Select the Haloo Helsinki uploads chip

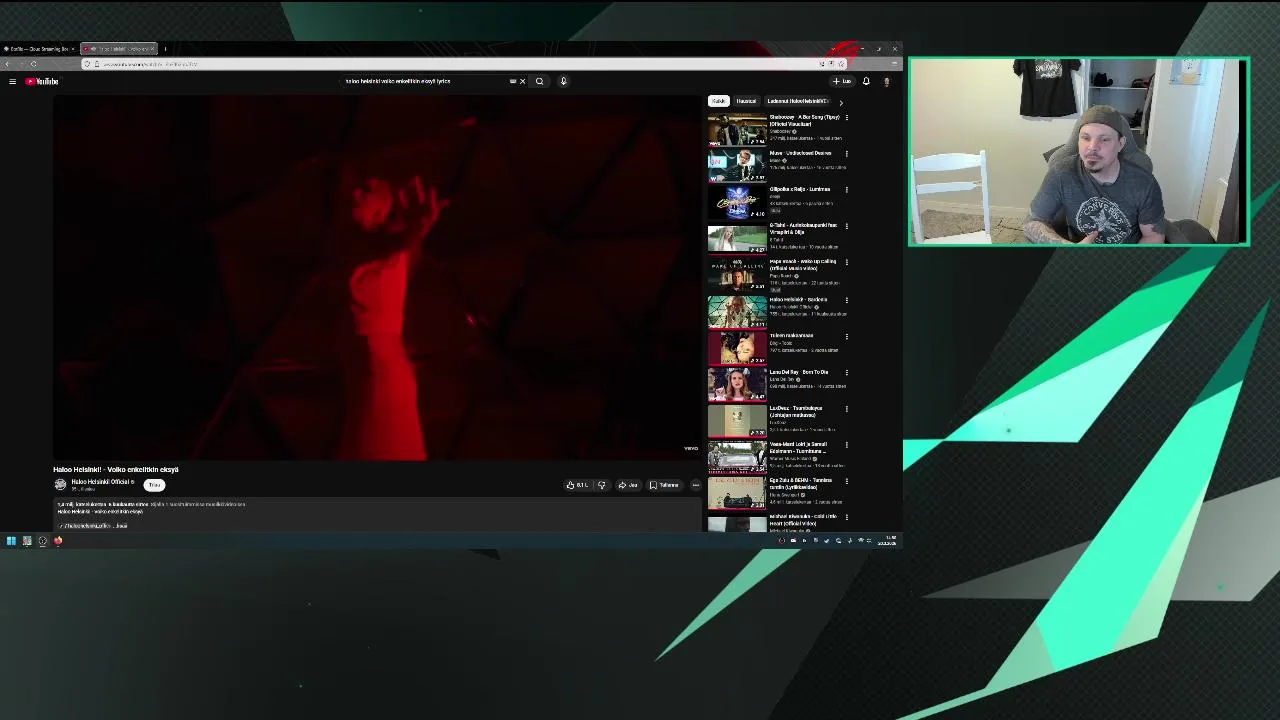pyautogui.click(x=797, y=101)
